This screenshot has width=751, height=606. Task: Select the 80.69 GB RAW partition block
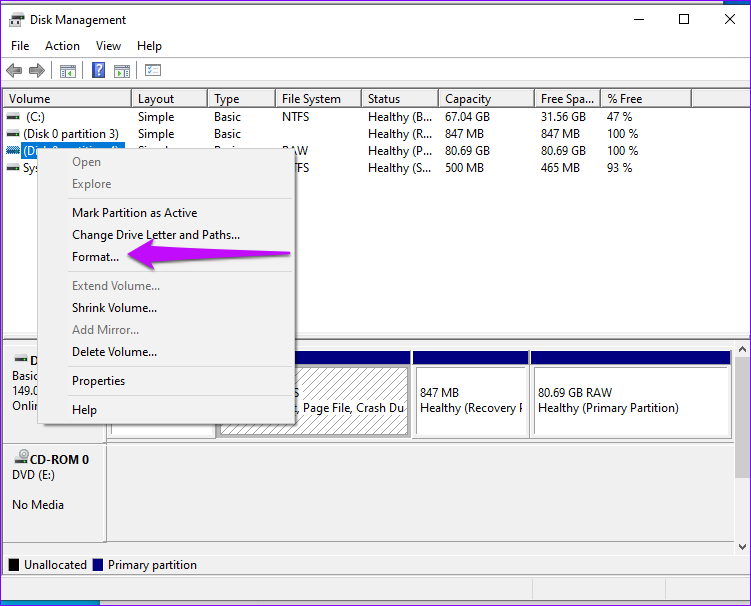click(632, 400)
